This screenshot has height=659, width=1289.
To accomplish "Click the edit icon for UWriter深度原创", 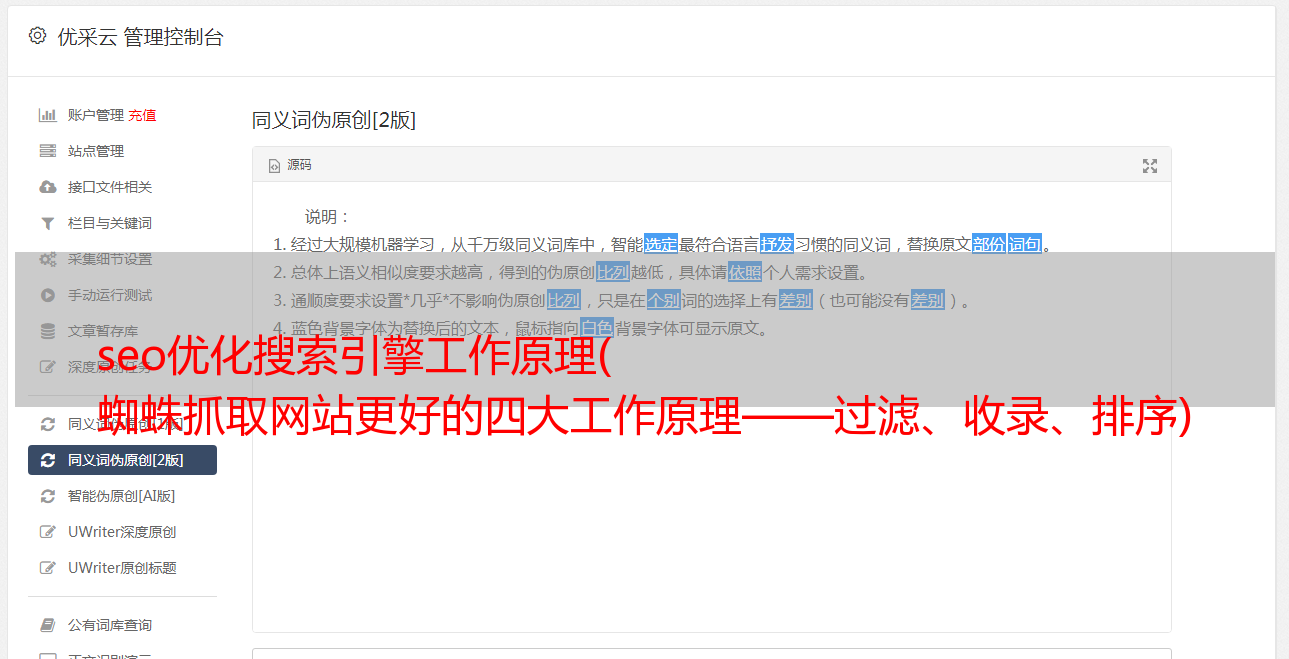I will [x=47, y=532].
